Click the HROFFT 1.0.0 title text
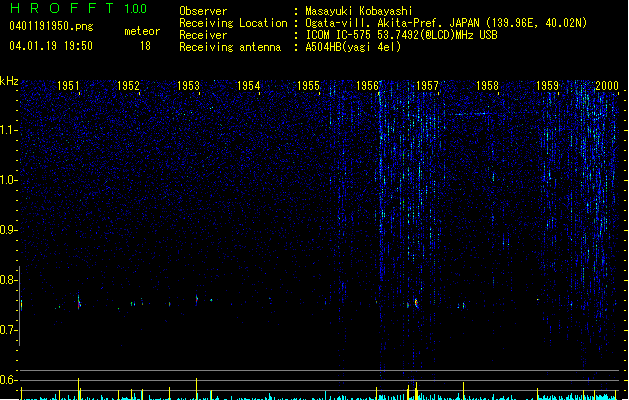 click(79, 8)
